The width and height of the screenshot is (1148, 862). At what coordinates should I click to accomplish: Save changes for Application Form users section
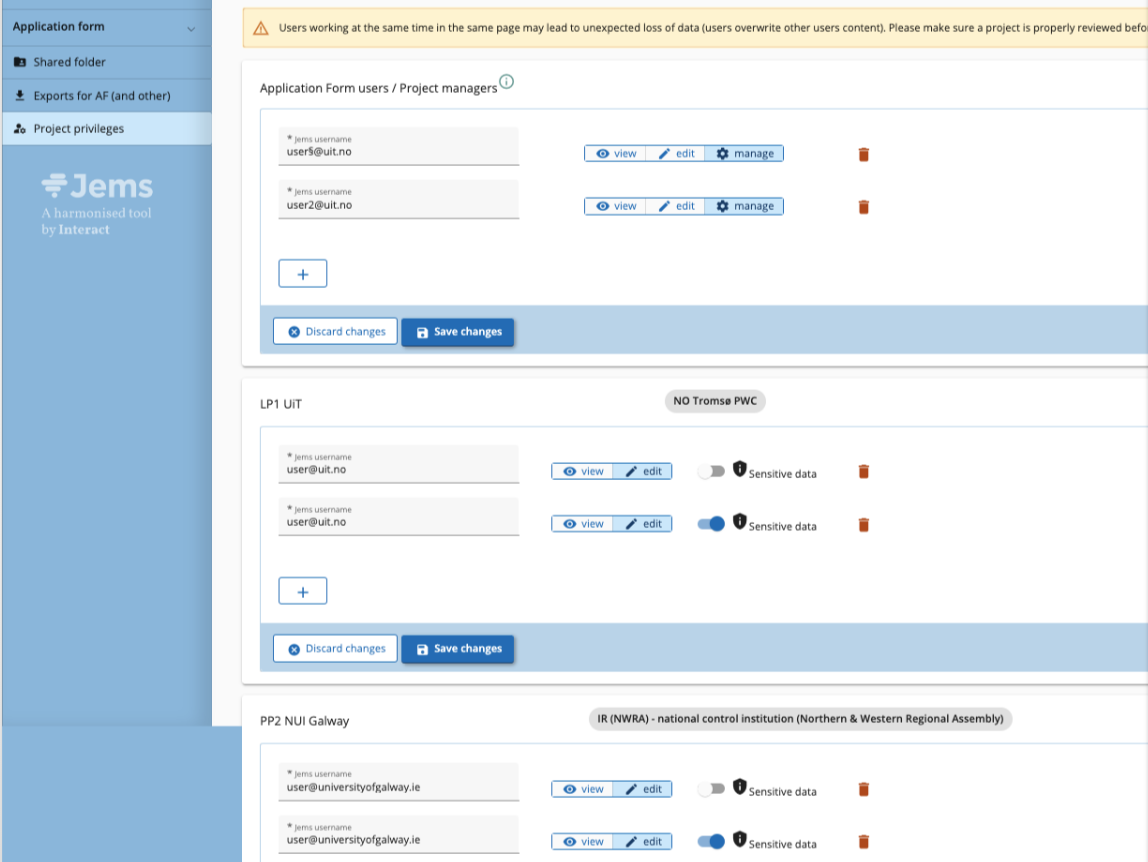(x=458, y=332)
